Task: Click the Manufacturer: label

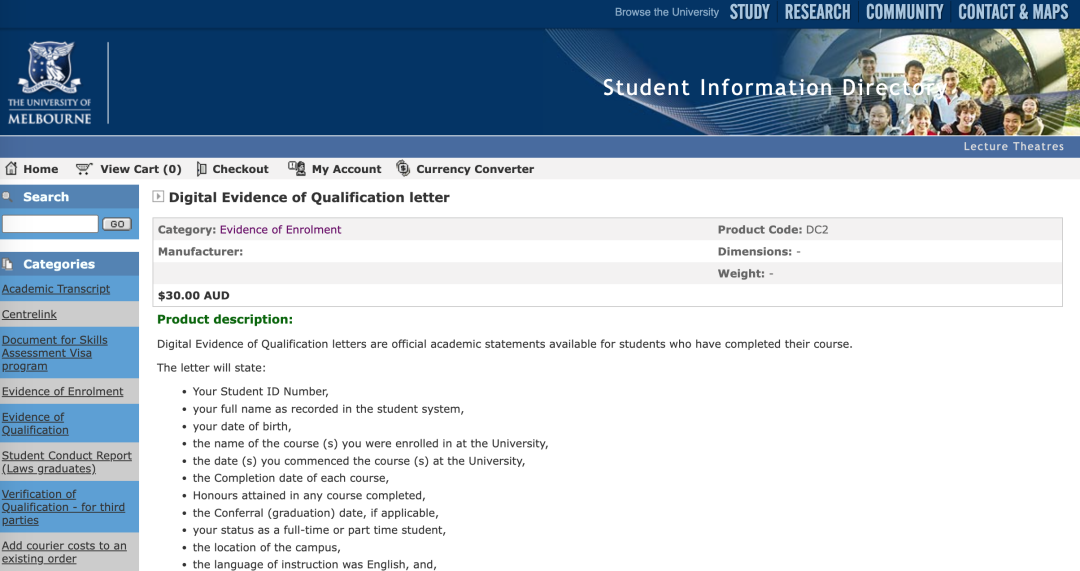Action: (200, 251)
